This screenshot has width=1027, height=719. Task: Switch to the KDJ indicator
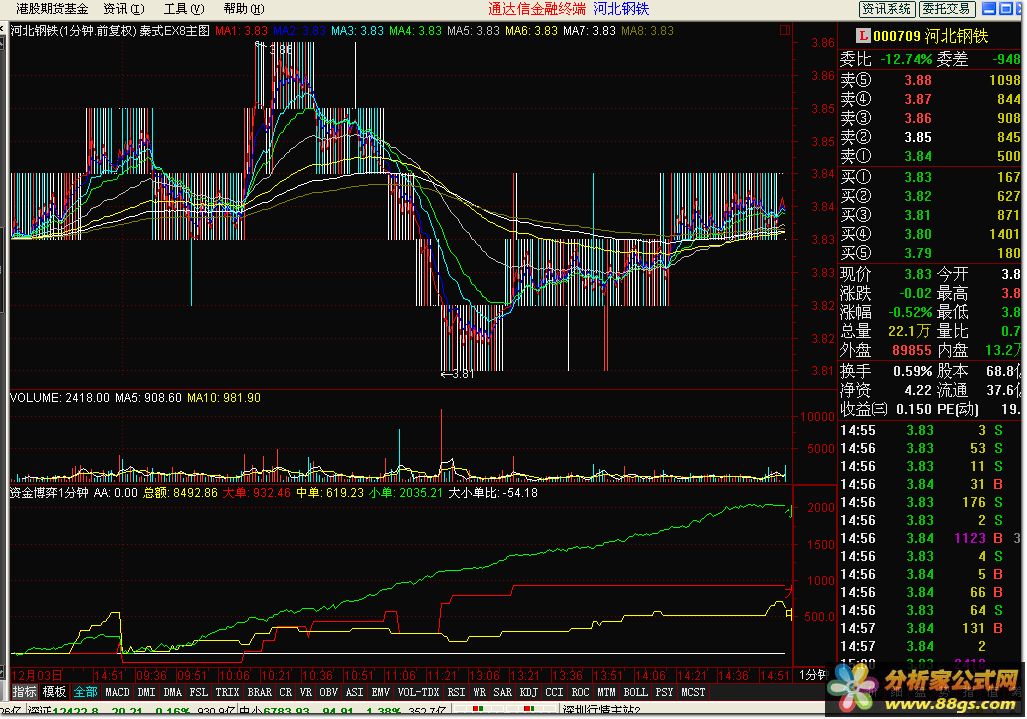tap(529, 692)
